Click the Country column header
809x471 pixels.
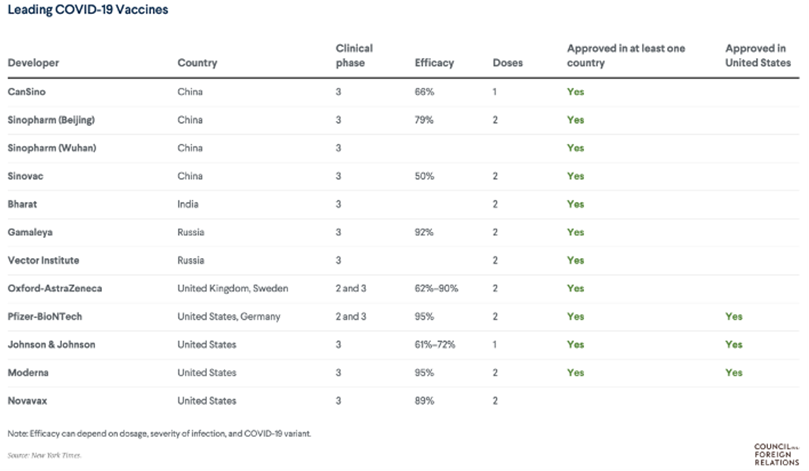pos(197,63)
